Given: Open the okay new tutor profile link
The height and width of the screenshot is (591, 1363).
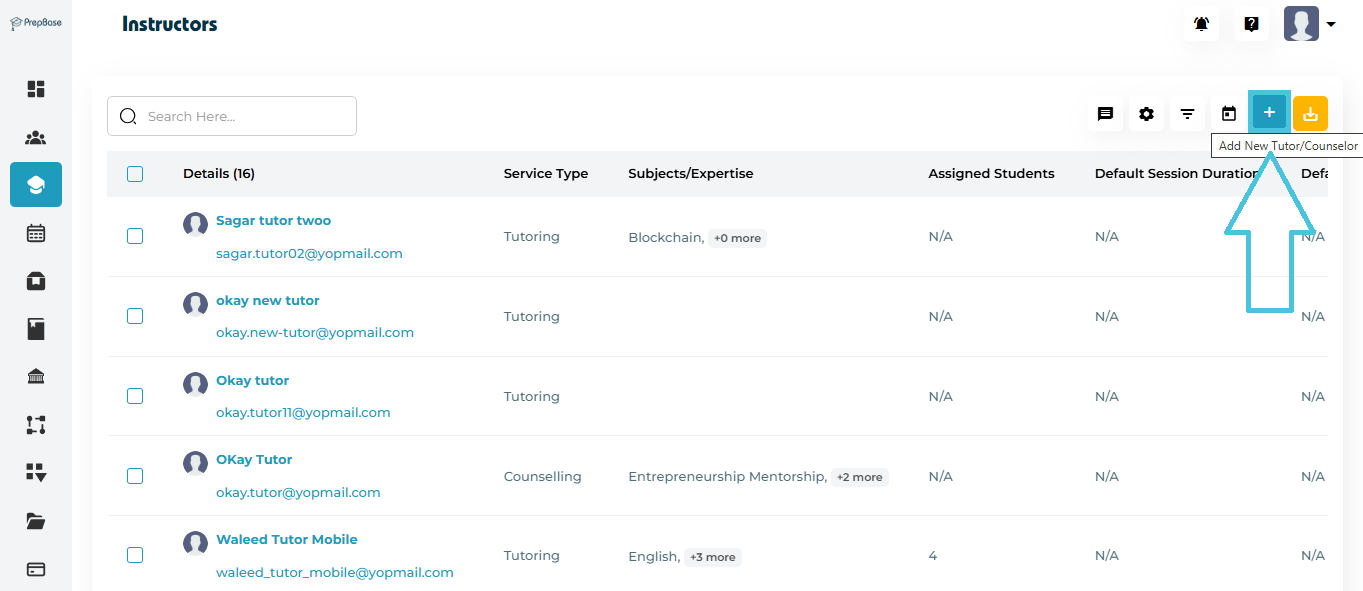Looking at the screenshot, I should coord(267,300).
